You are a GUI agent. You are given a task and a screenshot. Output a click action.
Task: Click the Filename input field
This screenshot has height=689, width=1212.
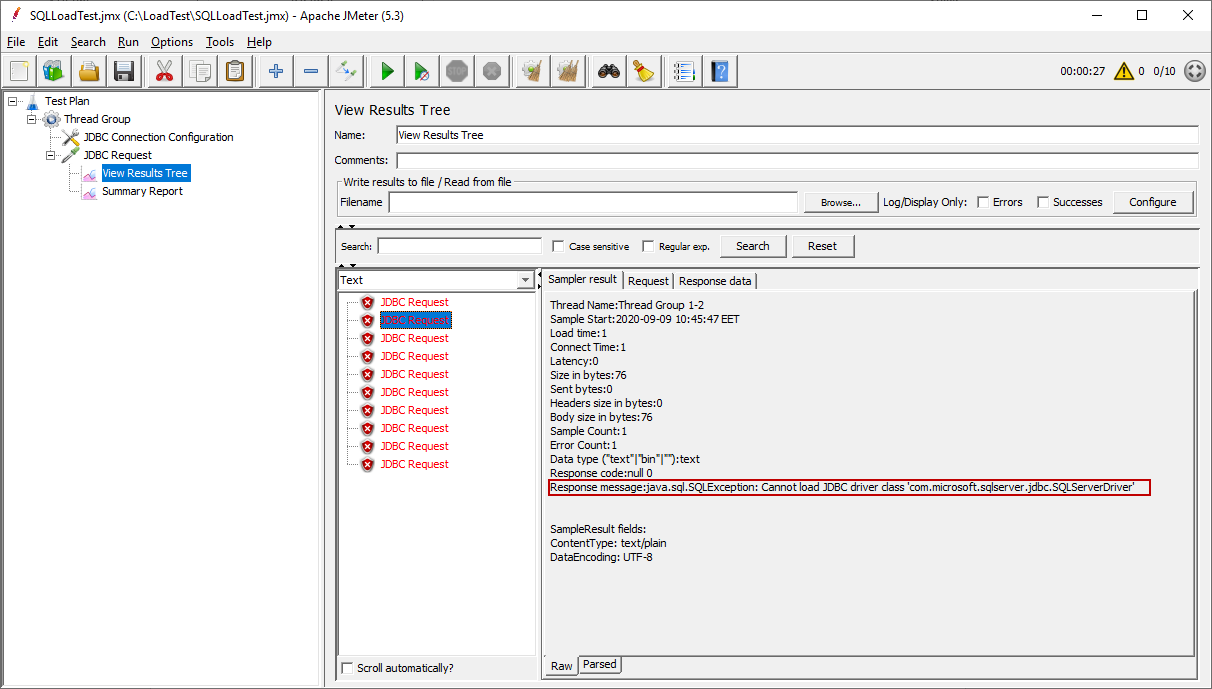[x=592, y=202]
